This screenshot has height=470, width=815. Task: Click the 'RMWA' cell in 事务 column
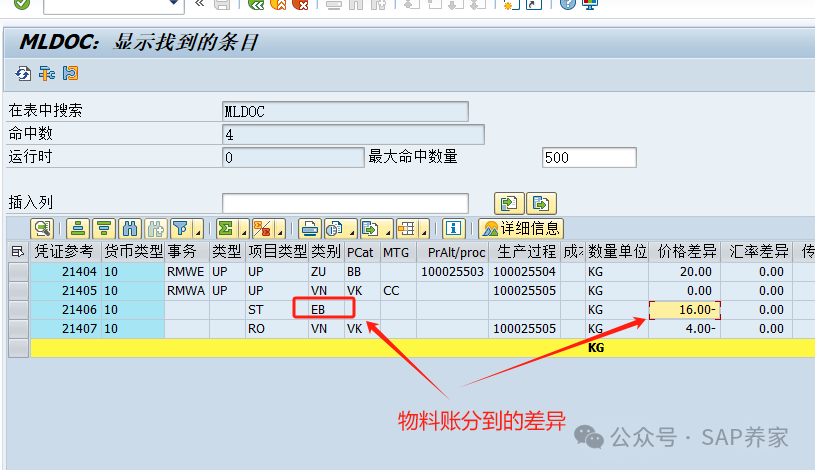click(x=187, y=291)
